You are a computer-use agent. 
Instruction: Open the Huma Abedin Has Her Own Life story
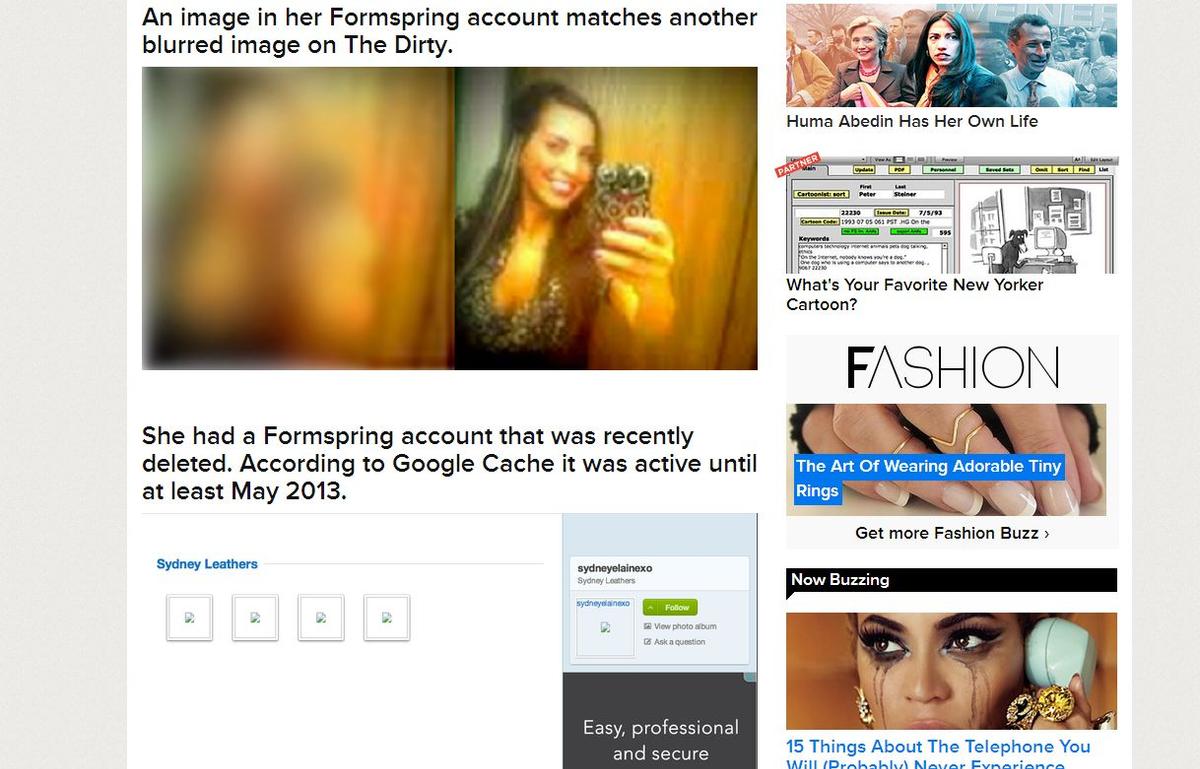tap(912, 121)
